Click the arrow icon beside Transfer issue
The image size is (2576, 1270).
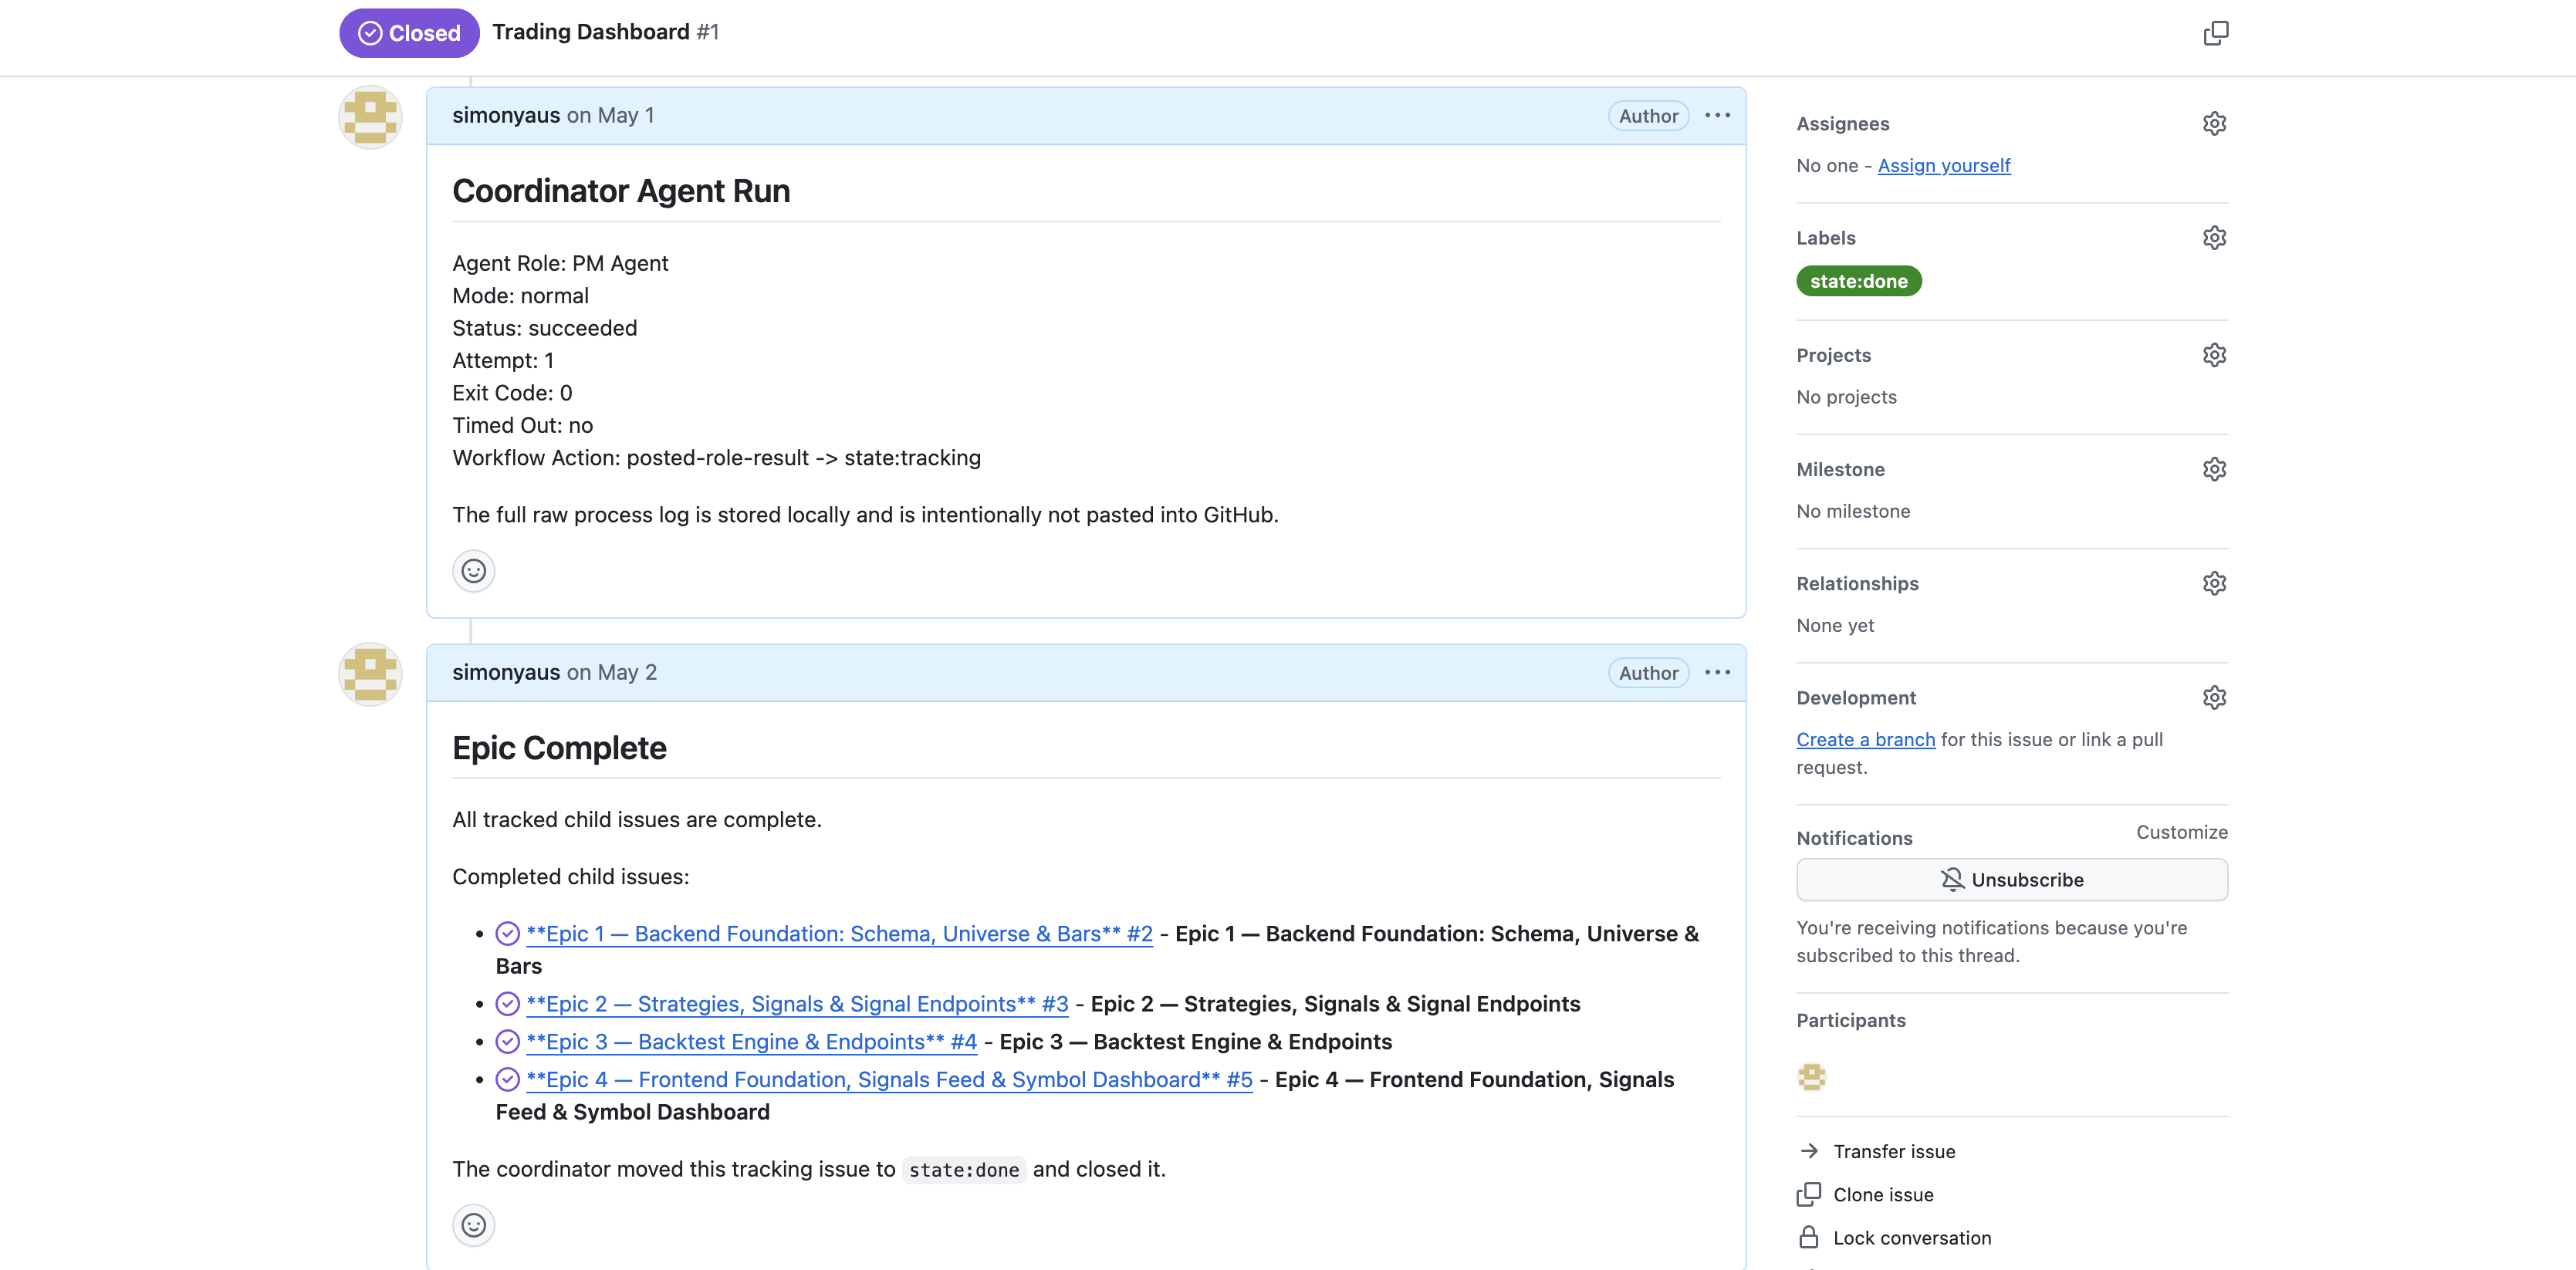tap(1808, 1151)
